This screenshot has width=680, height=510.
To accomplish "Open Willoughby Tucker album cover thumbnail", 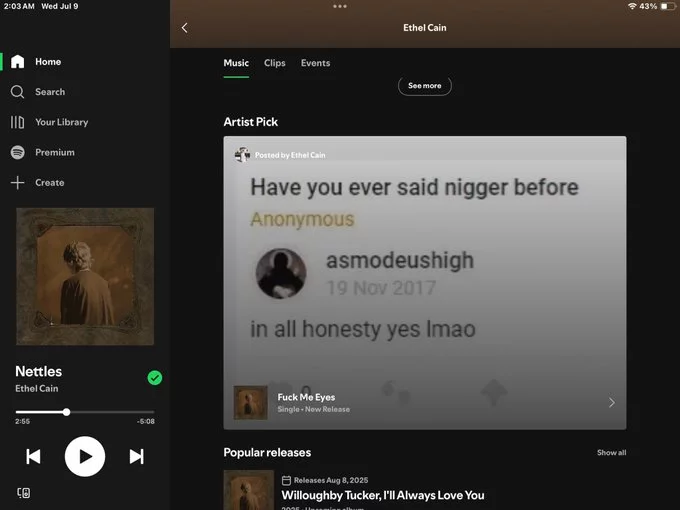I will tap(248, 490).
